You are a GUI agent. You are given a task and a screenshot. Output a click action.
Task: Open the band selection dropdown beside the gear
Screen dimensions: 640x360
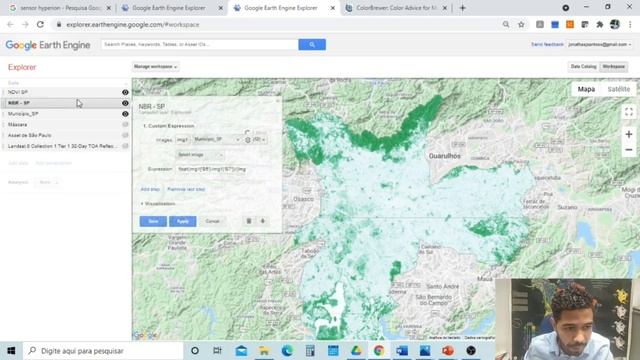pos(259,140)
